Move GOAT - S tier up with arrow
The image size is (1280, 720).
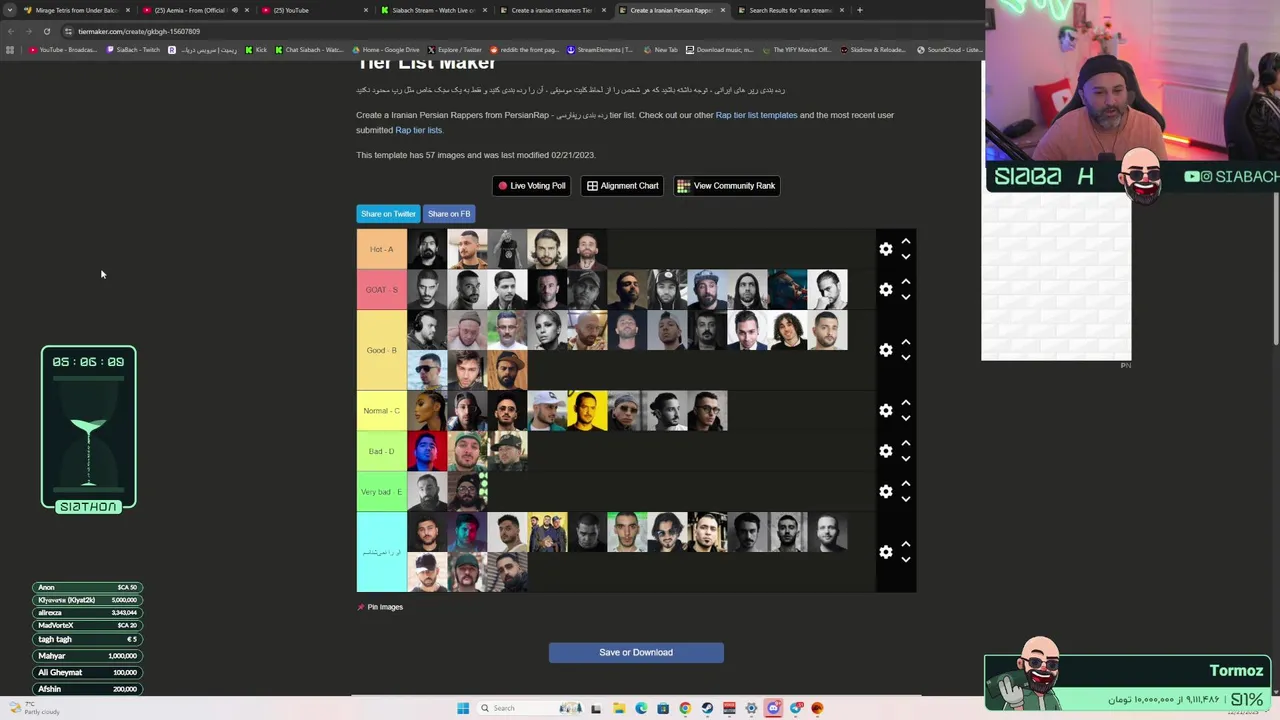(x=906, y=281)
